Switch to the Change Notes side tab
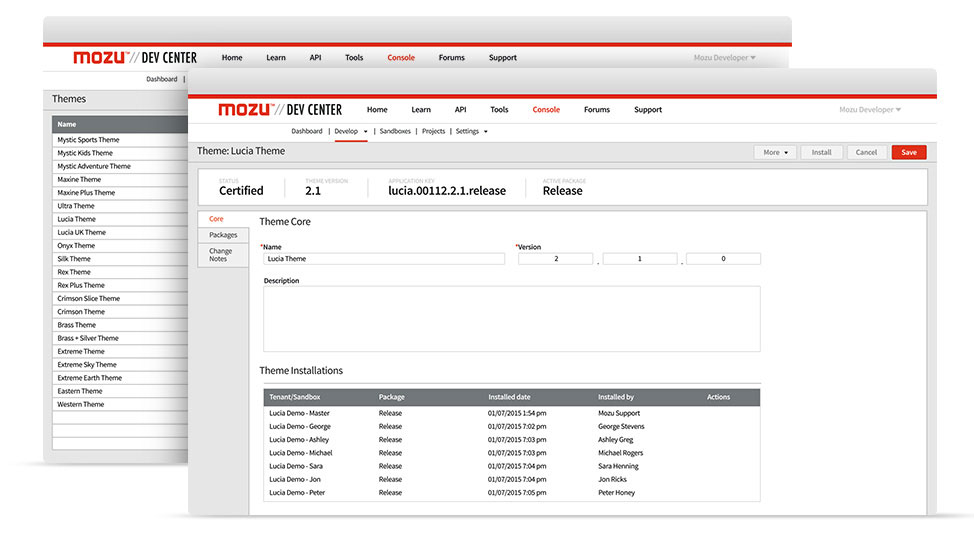Viewport: 974px width, 560px height. [x=223, y=255]
